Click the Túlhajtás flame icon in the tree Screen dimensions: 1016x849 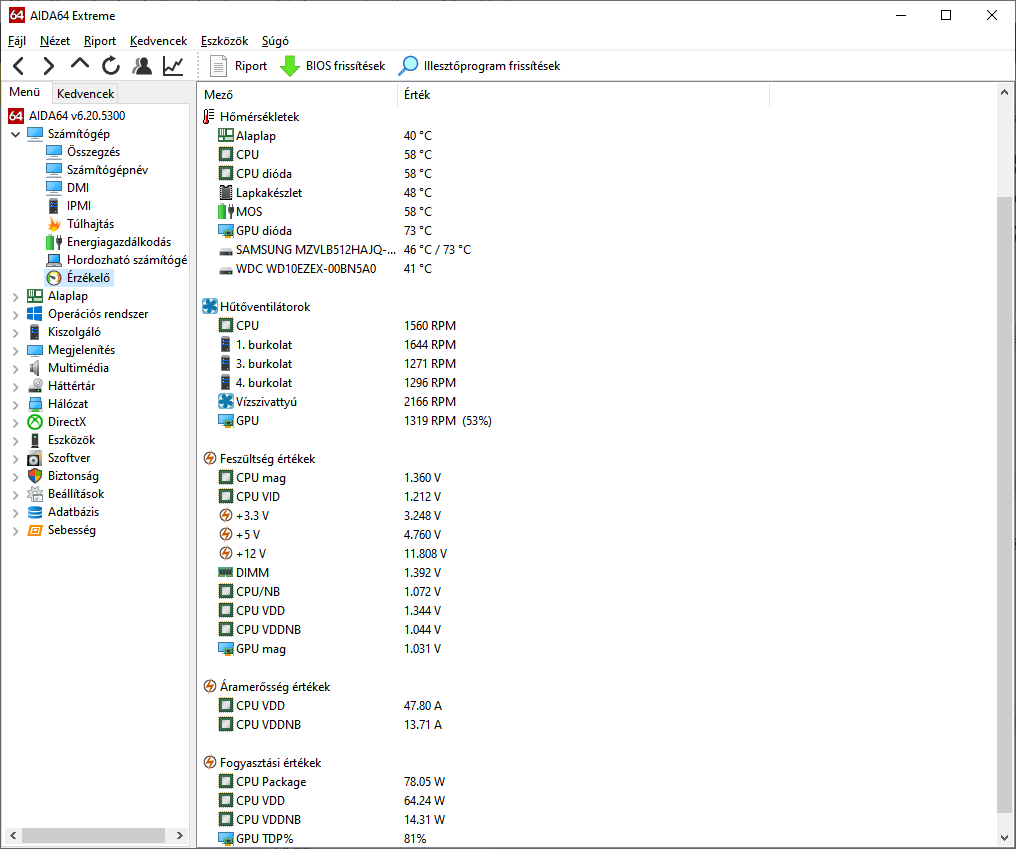pos(54,224)
